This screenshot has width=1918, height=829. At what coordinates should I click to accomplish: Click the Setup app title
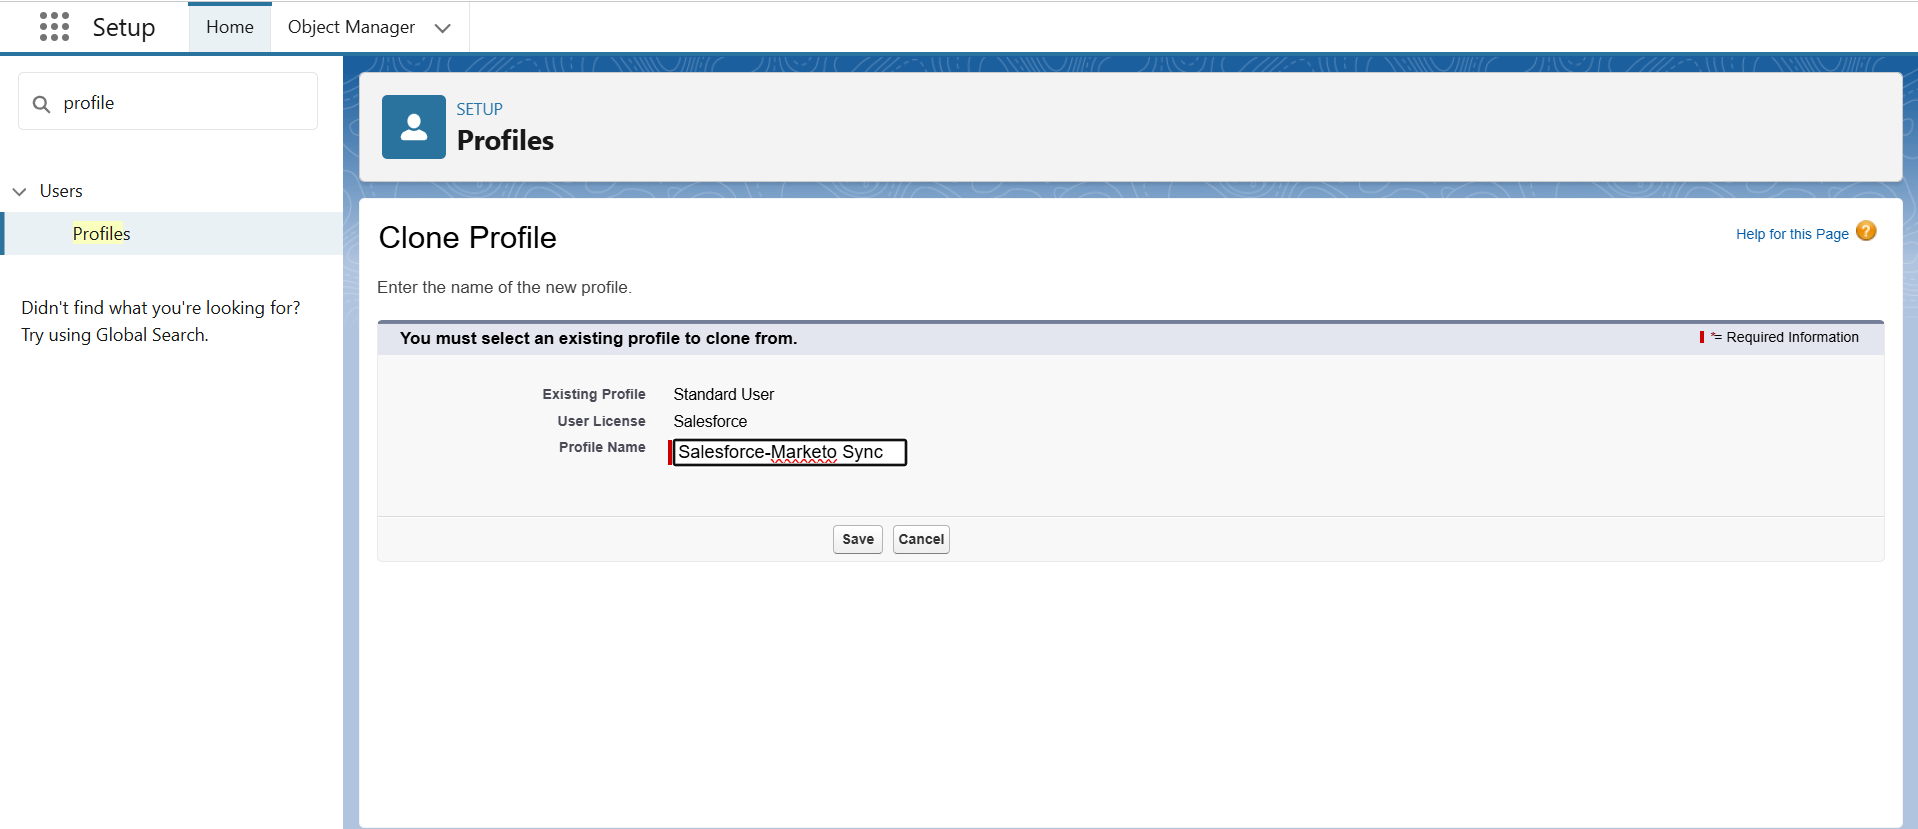(124, 27)
